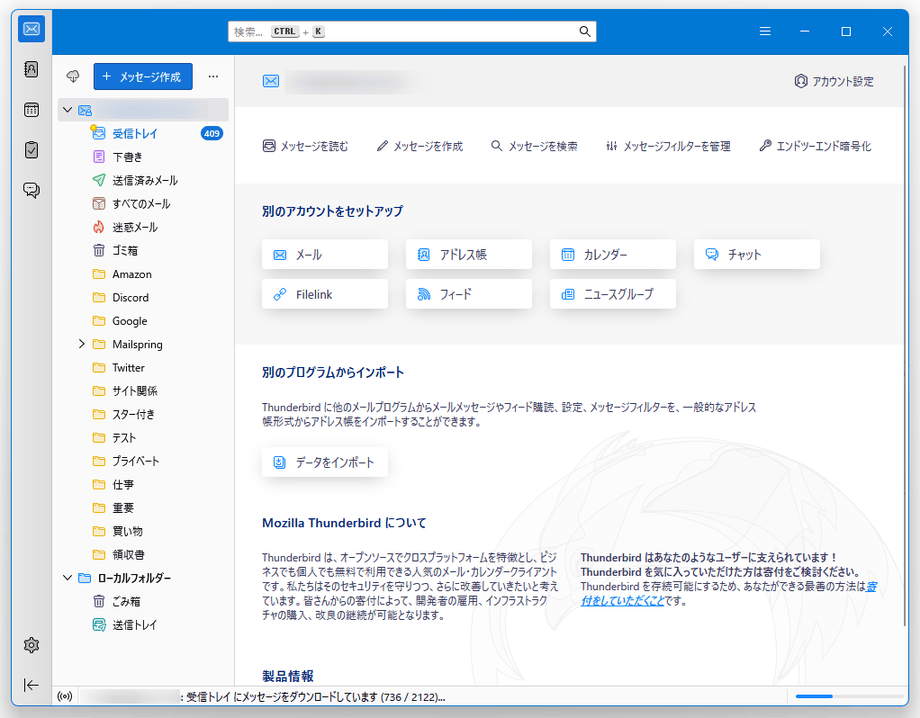
Task: Click the online status indicator icon
Action: [x=65, y=696]
